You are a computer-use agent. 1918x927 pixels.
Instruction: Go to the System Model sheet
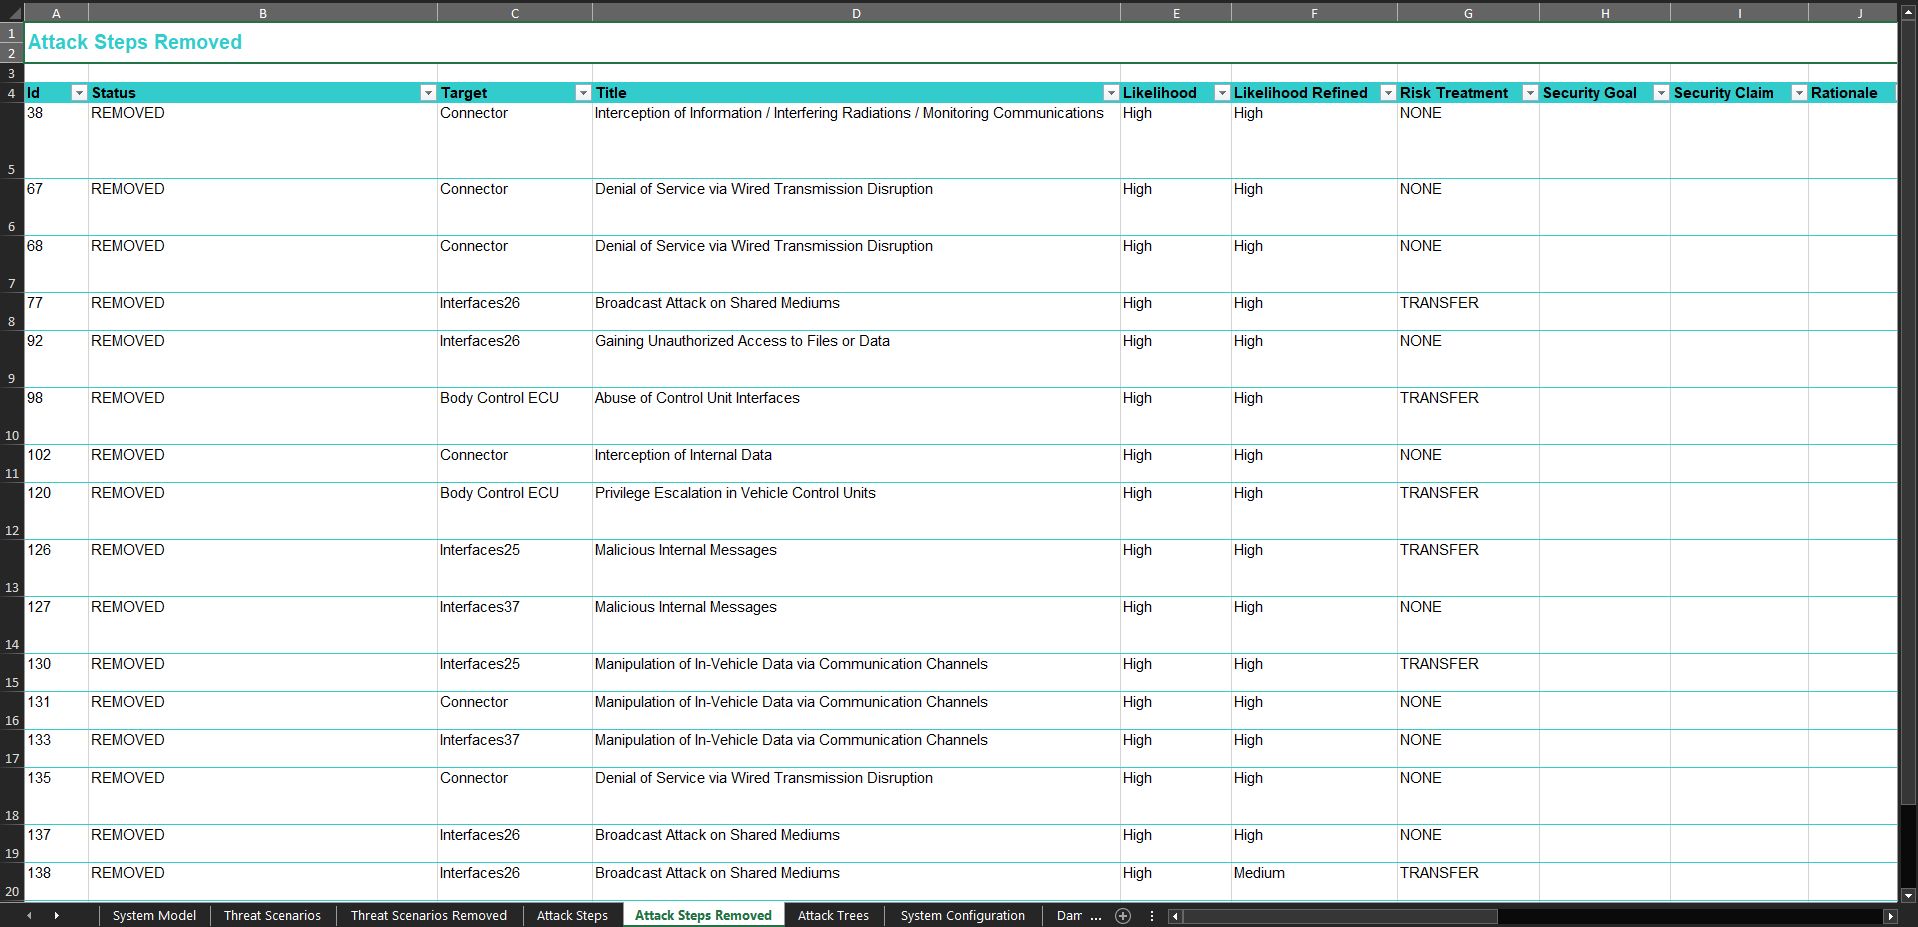coord(154,916)
